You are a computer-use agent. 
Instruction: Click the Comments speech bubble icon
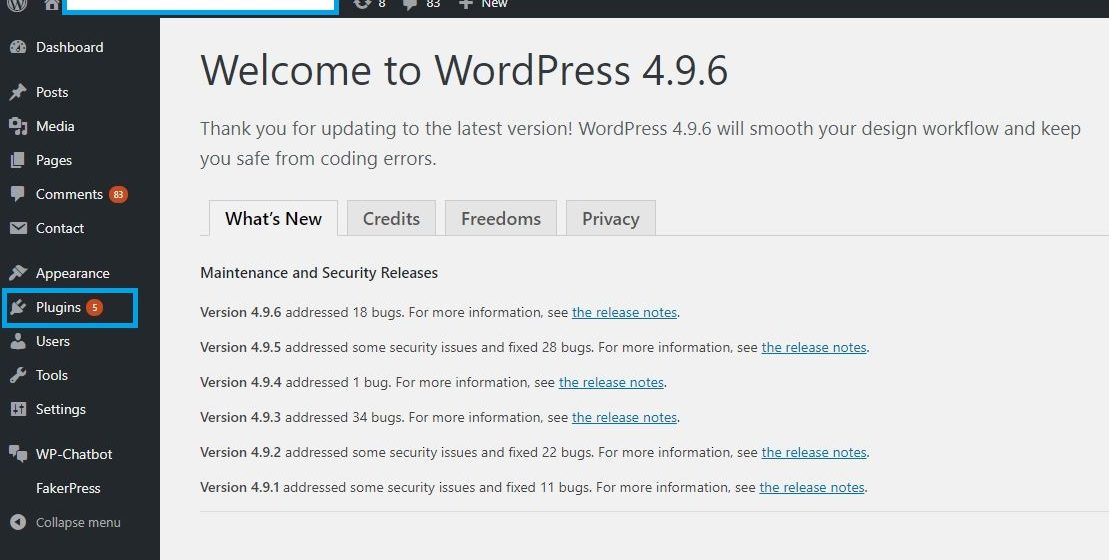coord(18,194)
